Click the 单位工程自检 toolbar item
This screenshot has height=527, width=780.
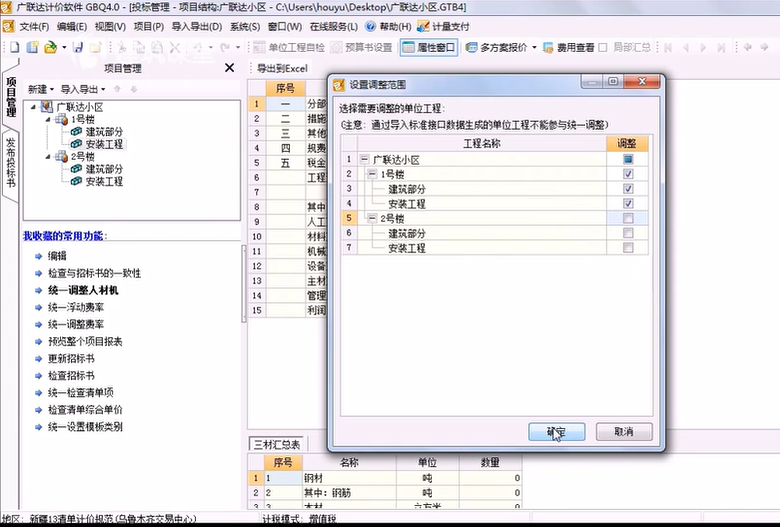tap(289, 47)
